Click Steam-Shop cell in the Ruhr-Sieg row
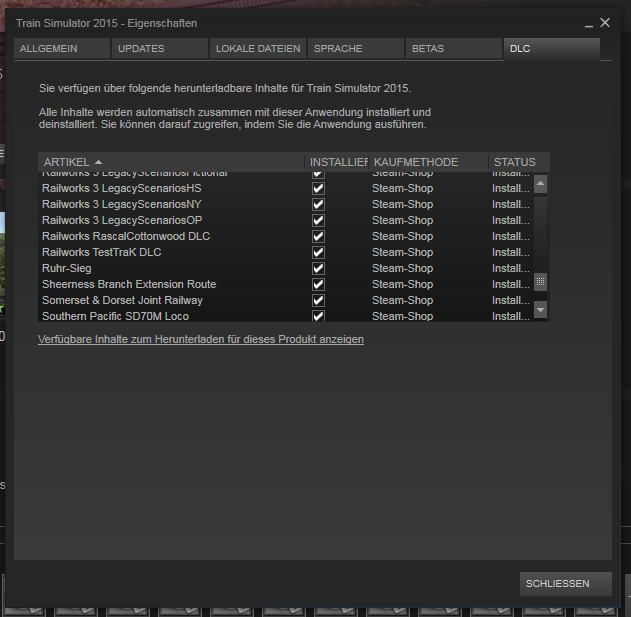The height and width of the screenshot is (617, 631). [402, 268]
